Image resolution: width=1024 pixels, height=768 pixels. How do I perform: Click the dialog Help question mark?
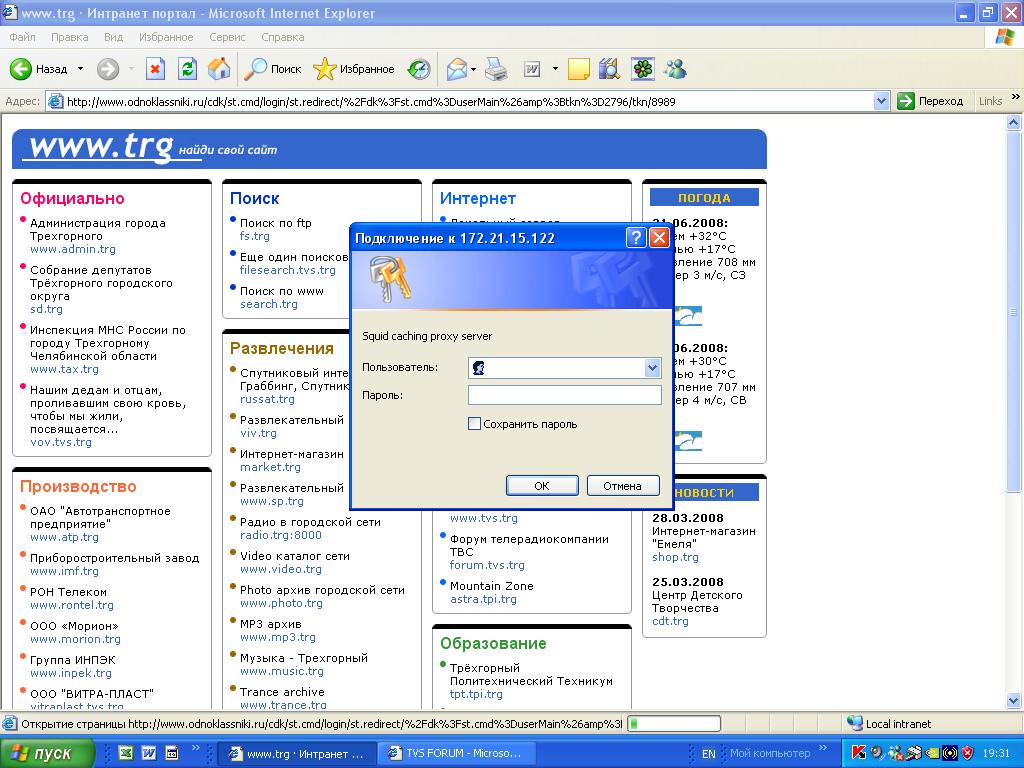636,238
